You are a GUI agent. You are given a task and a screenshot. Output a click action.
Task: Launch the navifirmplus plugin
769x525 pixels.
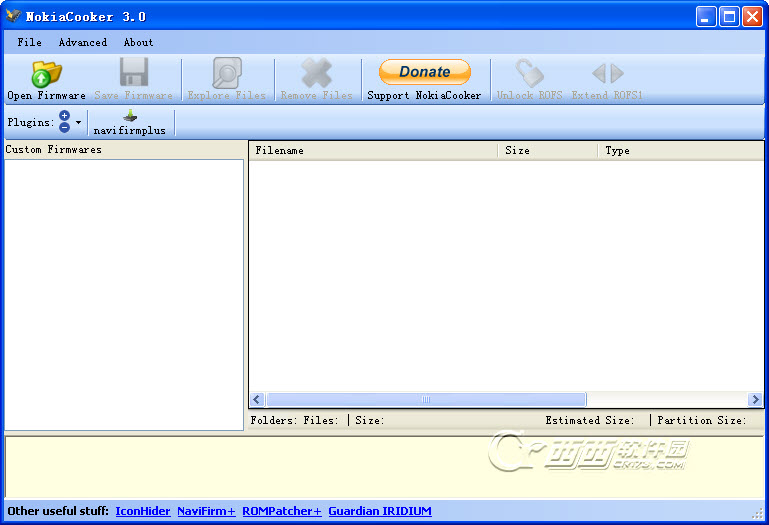pyautogui.click(x=130, y=123)
